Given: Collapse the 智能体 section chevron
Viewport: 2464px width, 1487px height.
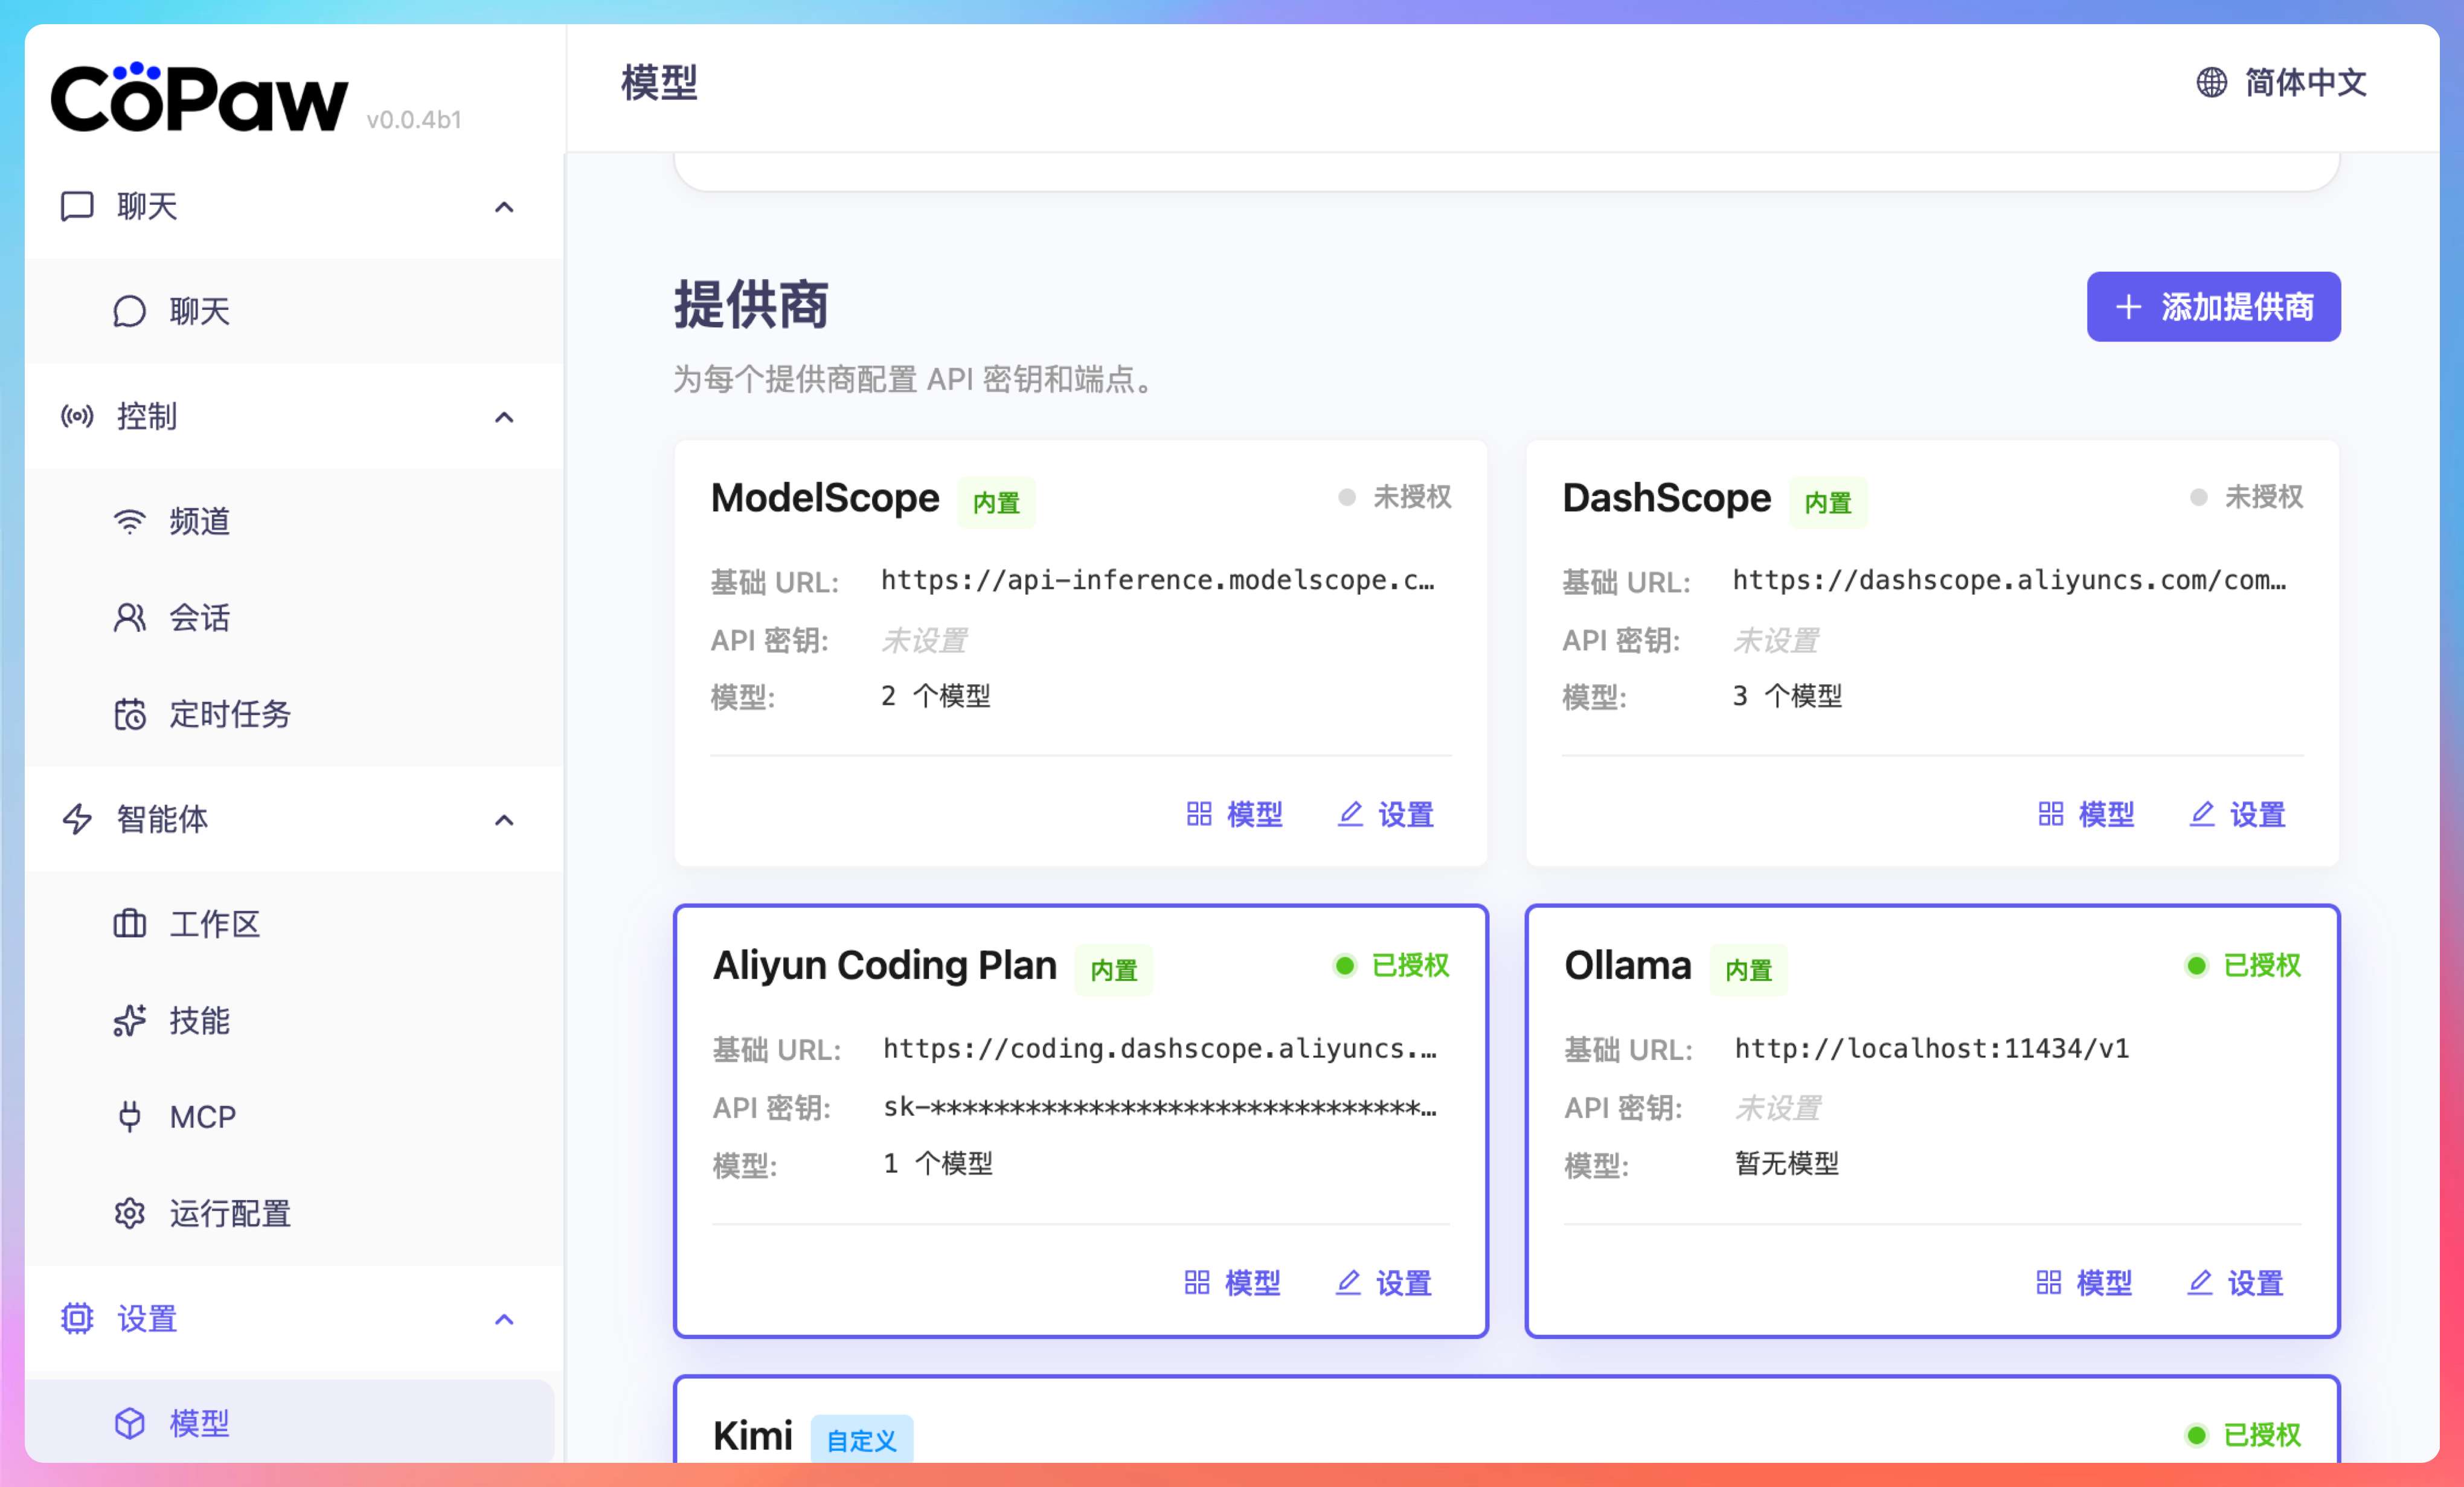Looking at the screenshot, I should coord(504,820).
